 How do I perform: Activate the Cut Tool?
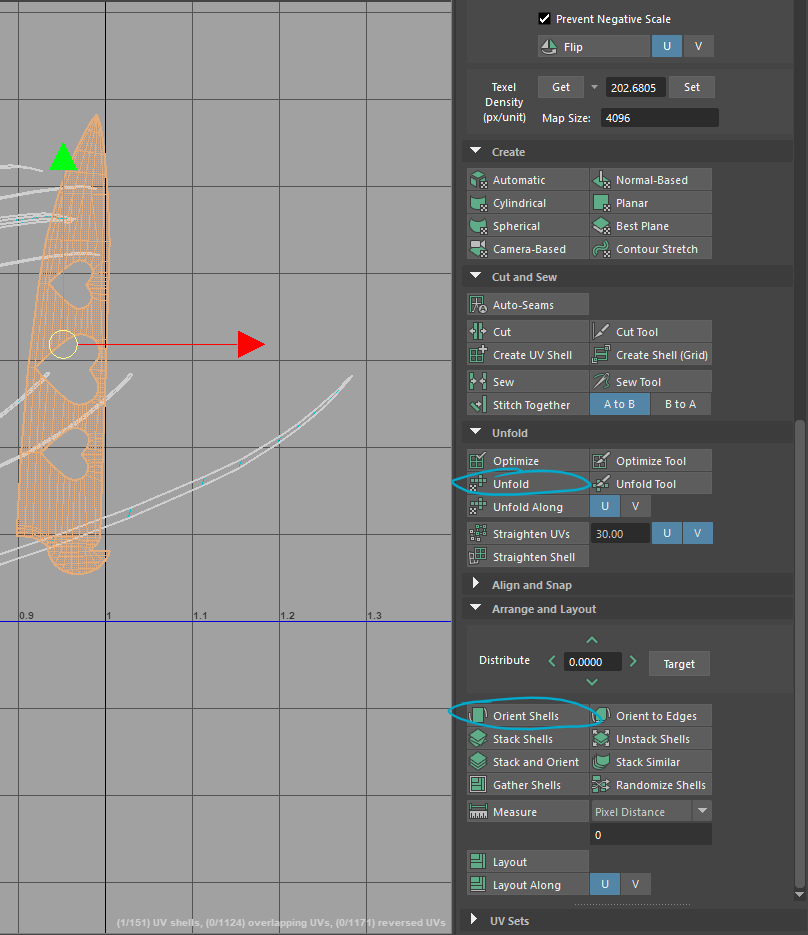(651, 332)
